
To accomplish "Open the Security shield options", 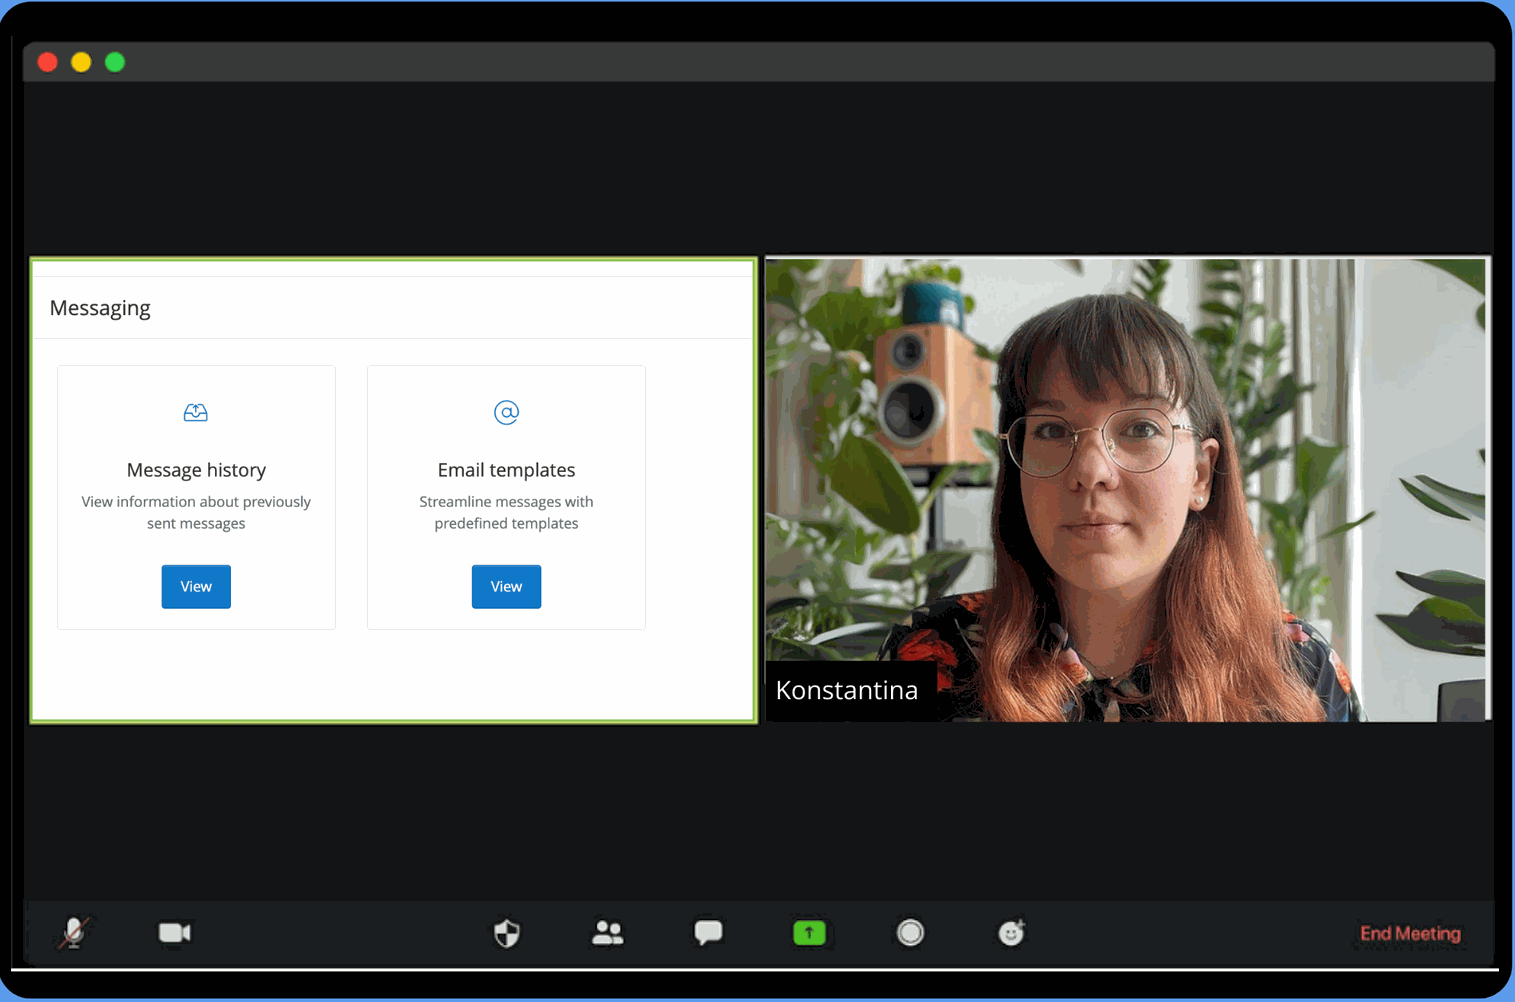I will click(507, 933).
